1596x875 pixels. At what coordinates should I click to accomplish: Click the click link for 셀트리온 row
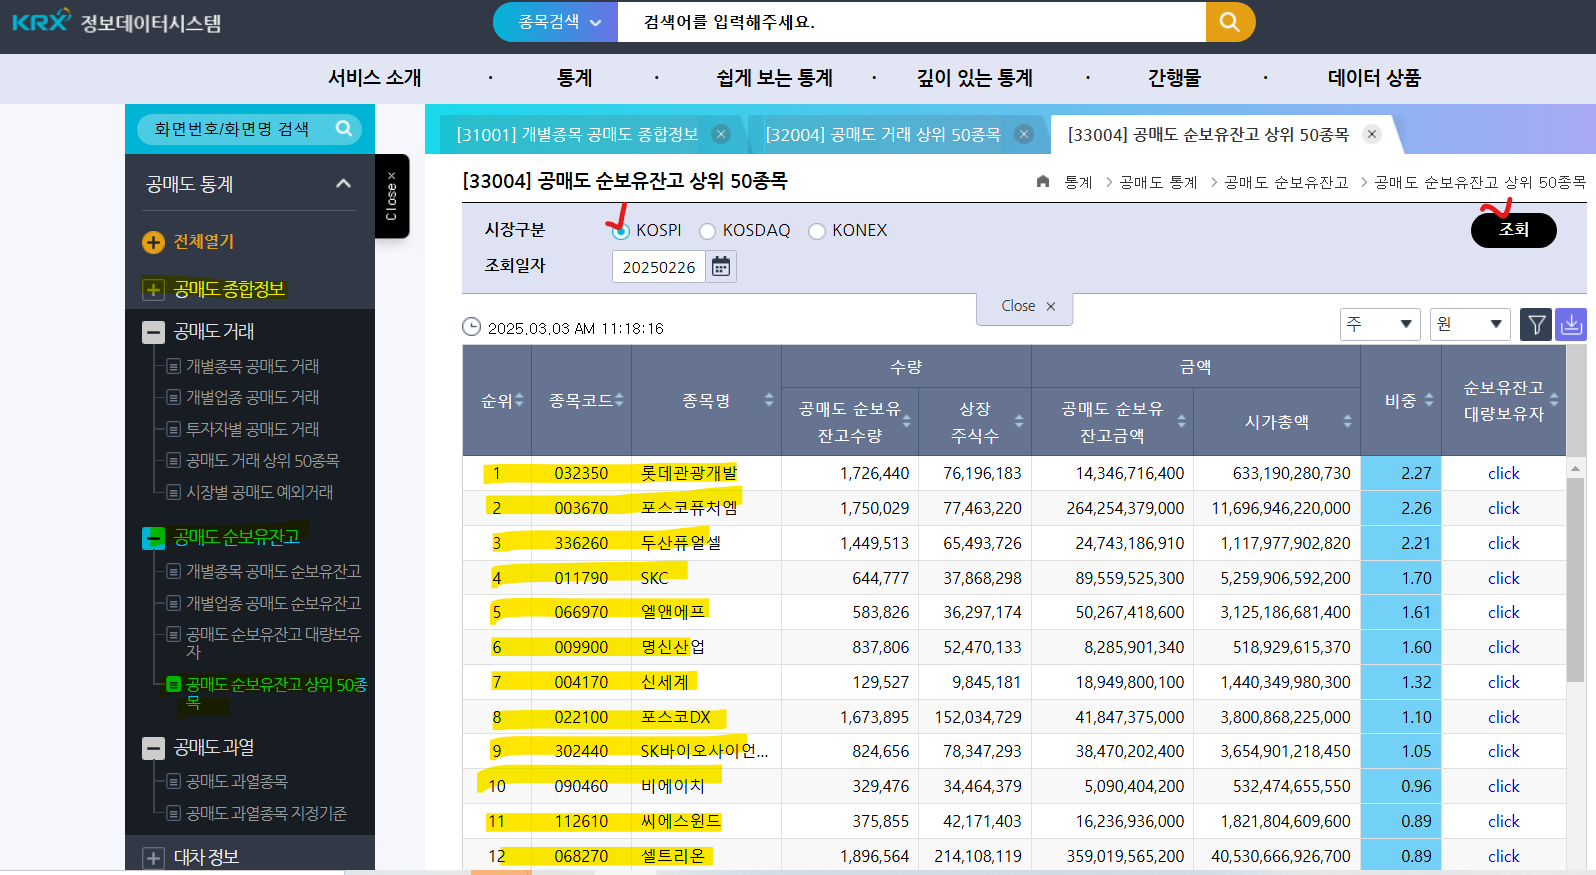(x=1503, y=856)
